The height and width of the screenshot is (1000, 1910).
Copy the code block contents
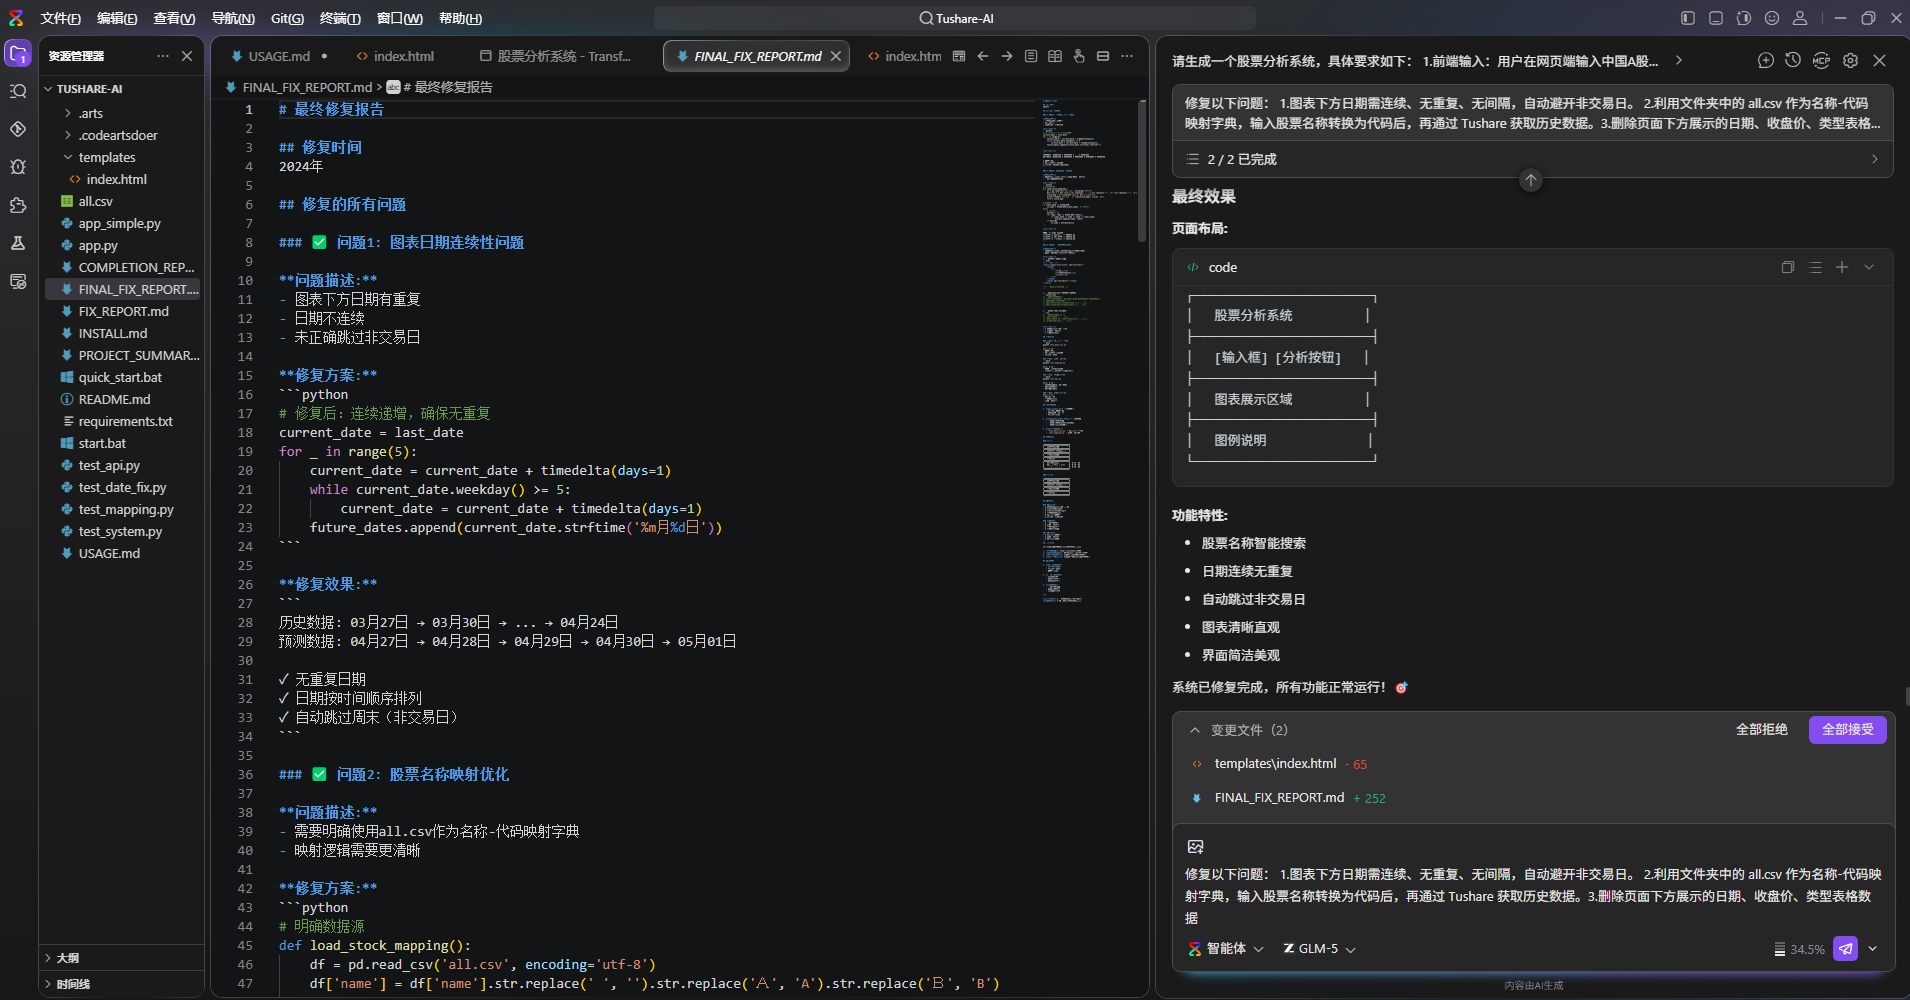1788,267
